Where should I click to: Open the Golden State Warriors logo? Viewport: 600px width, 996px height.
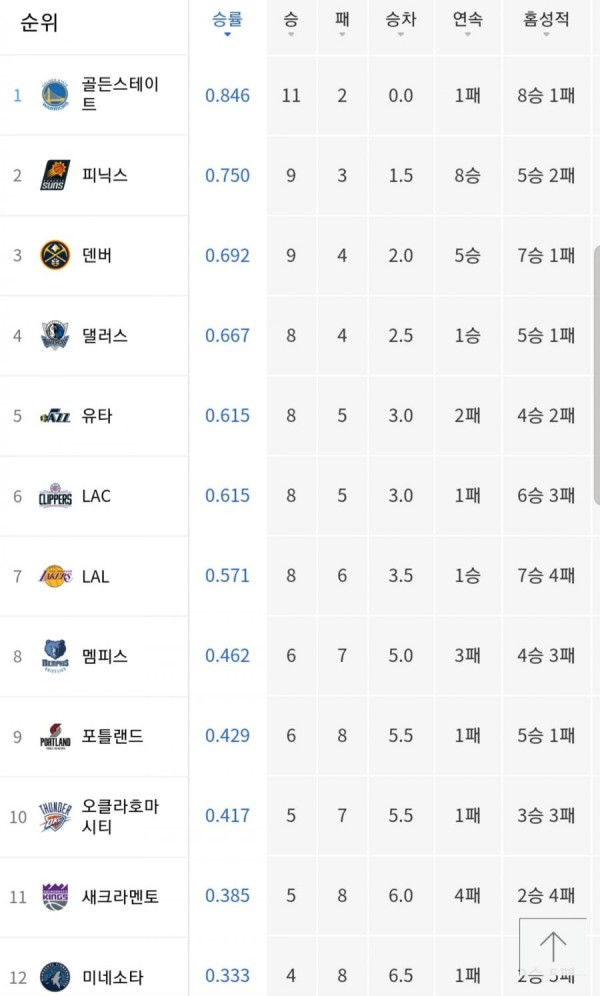55,95
